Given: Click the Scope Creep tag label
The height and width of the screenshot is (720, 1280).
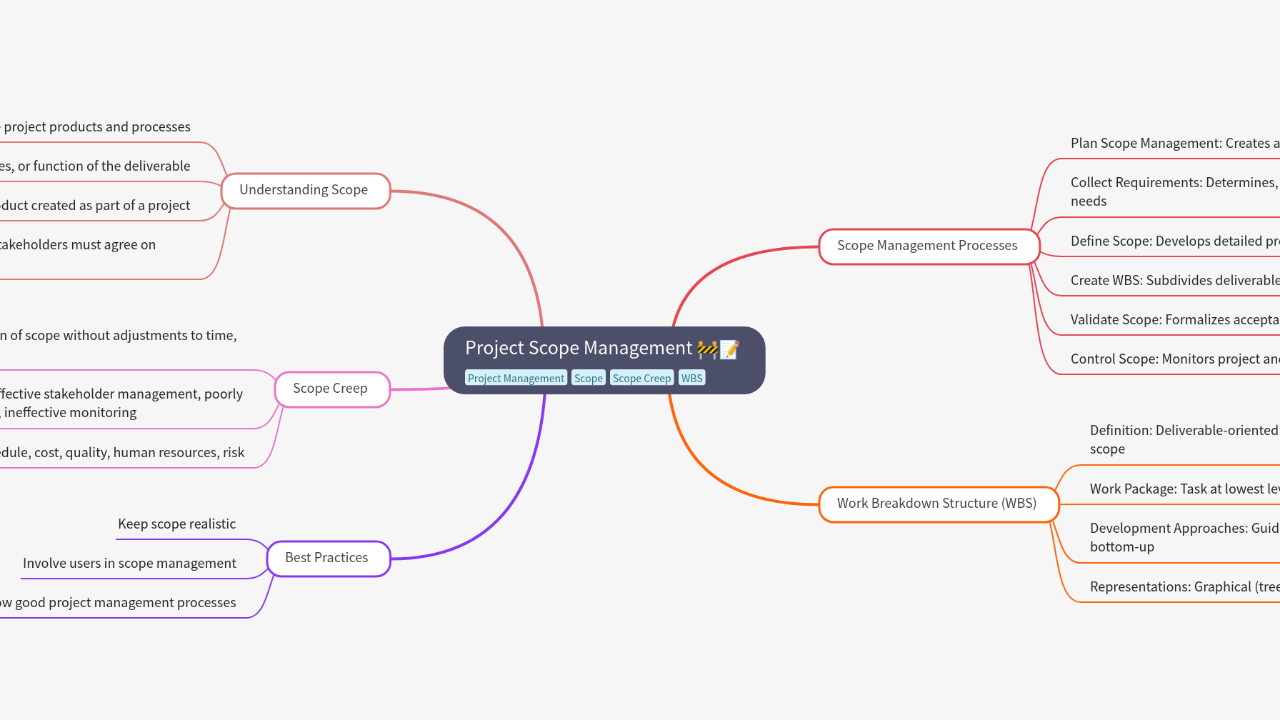Looking at the screenshot, I should coord(641,378).
